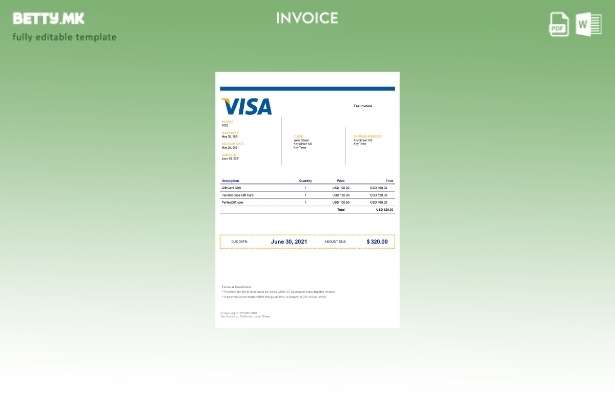Click the VISA logo on the invoice
This screenshot has height=400, width=615.
pos(246,106)
